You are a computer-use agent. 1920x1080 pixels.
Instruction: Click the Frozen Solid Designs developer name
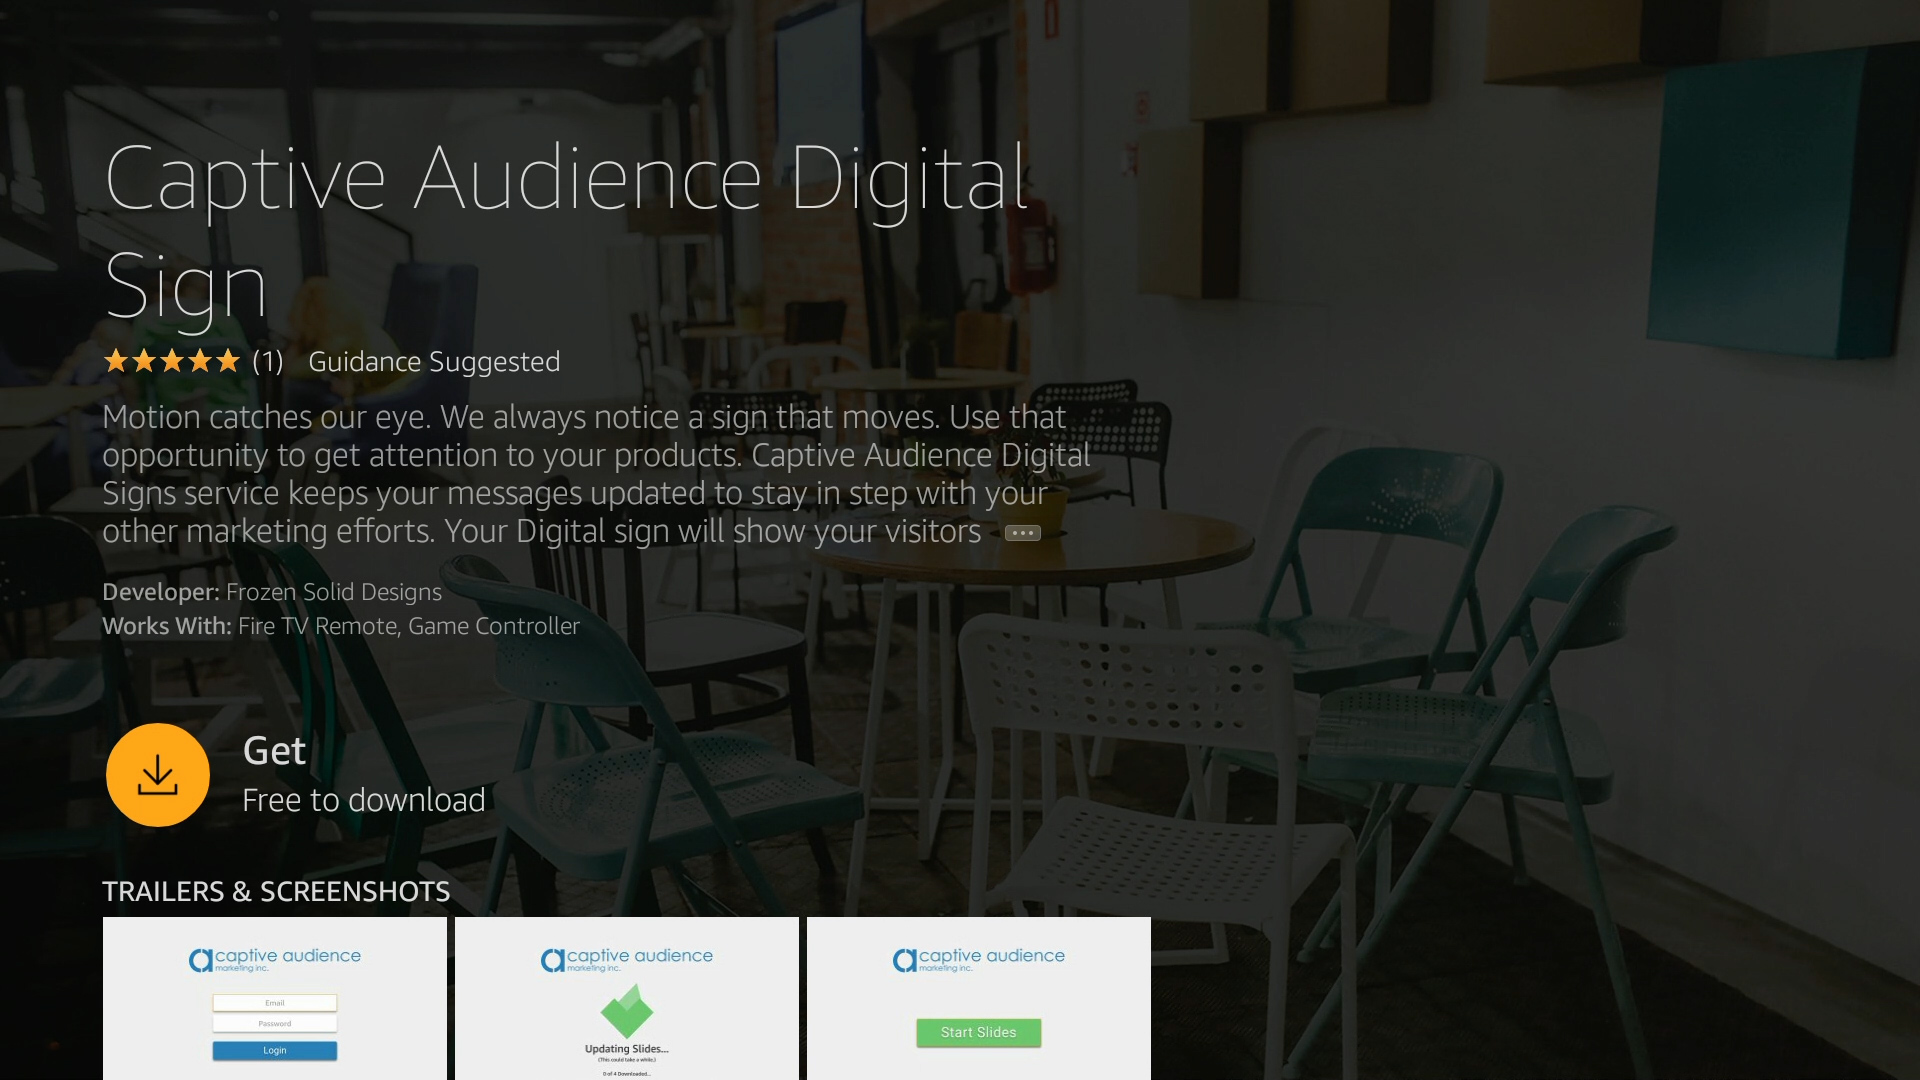(x=334, y=592)
